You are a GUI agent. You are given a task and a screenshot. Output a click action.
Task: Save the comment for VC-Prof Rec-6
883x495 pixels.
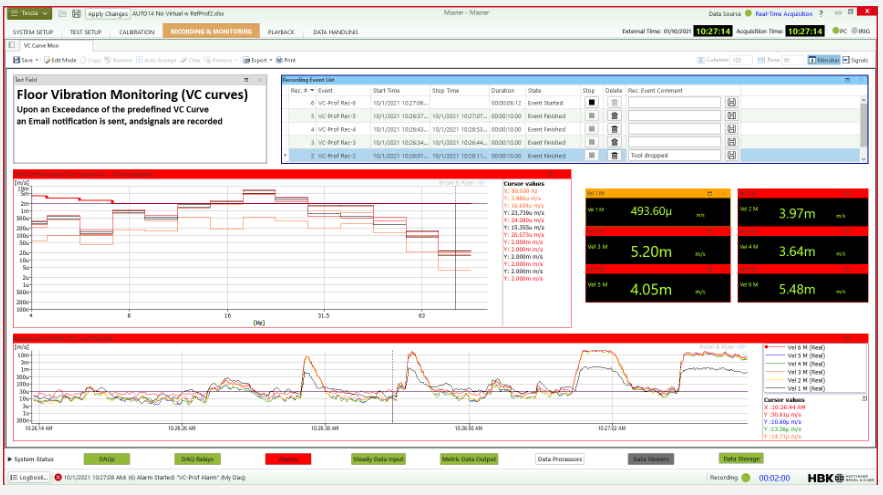[732, 102]
